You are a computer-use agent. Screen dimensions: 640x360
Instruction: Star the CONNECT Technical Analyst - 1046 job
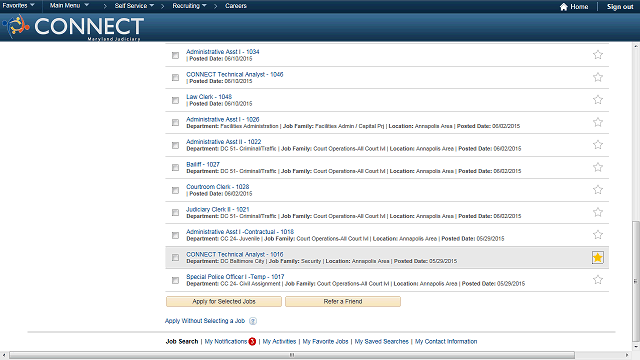click(x=598, y=77)
